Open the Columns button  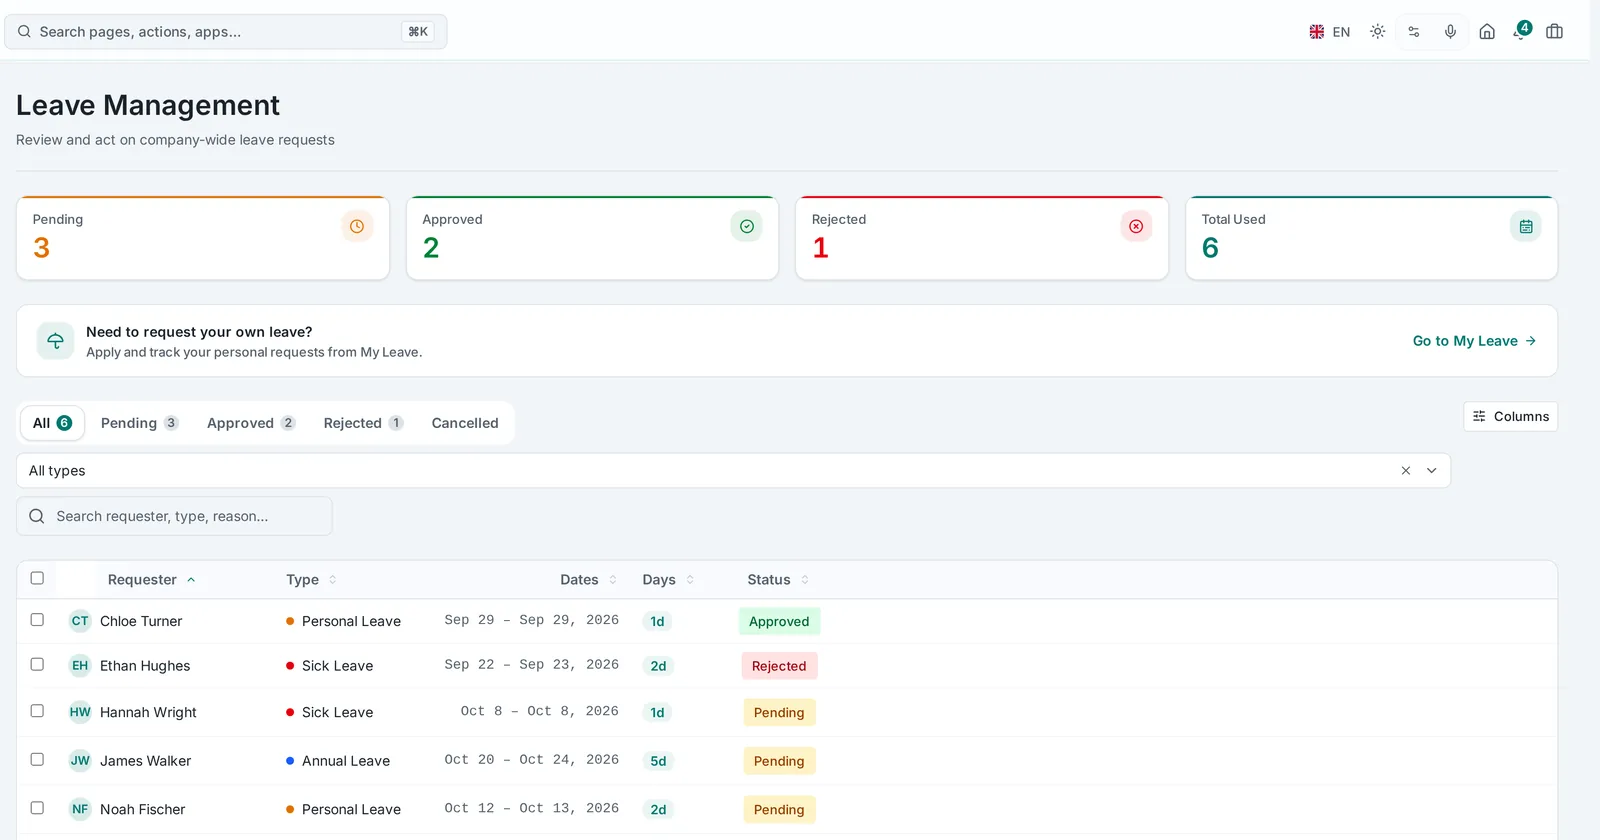1510,417
